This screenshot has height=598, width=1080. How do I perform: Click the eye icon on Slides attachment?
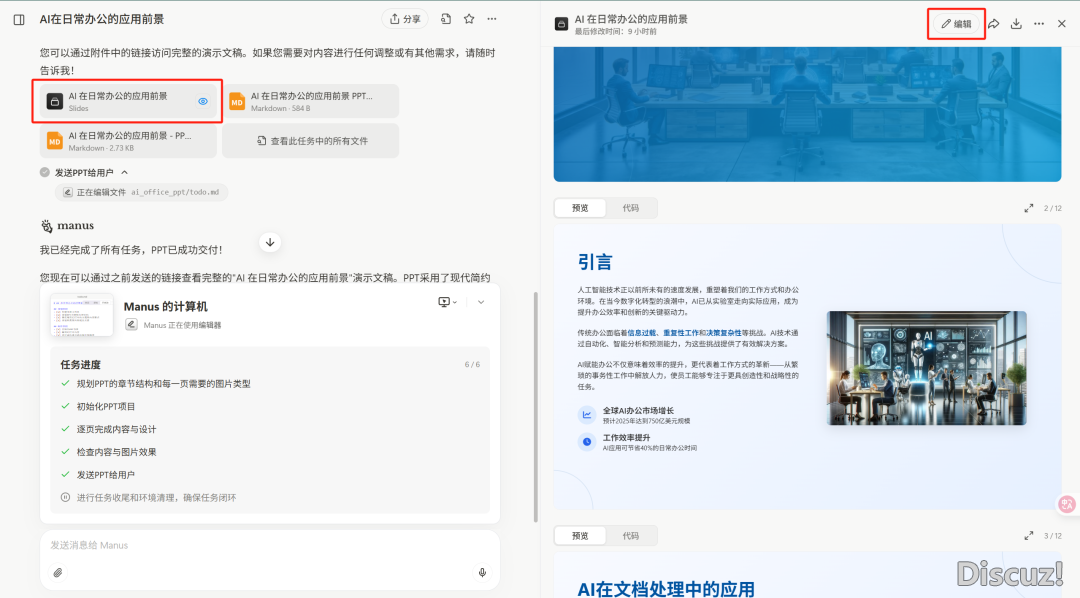pos(203,101)
